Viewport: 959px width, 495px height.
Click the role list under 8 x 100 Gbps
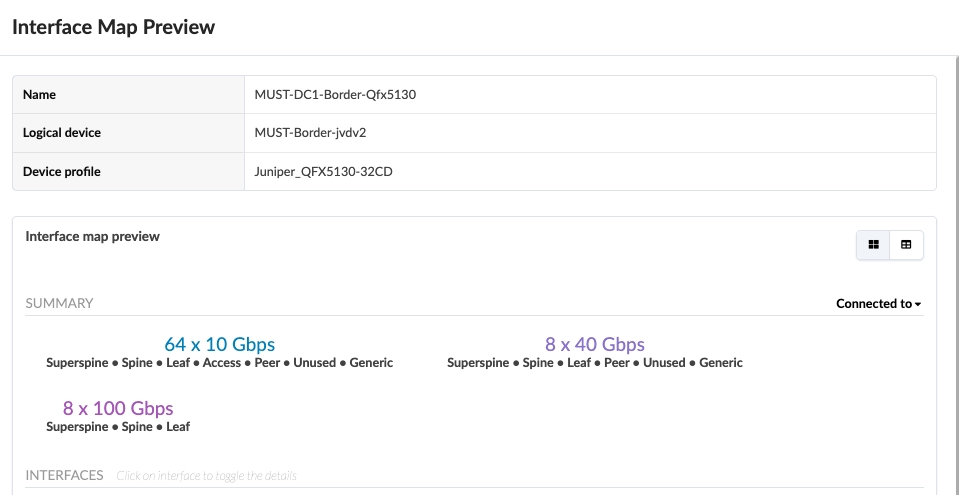[x=118, y=427]
